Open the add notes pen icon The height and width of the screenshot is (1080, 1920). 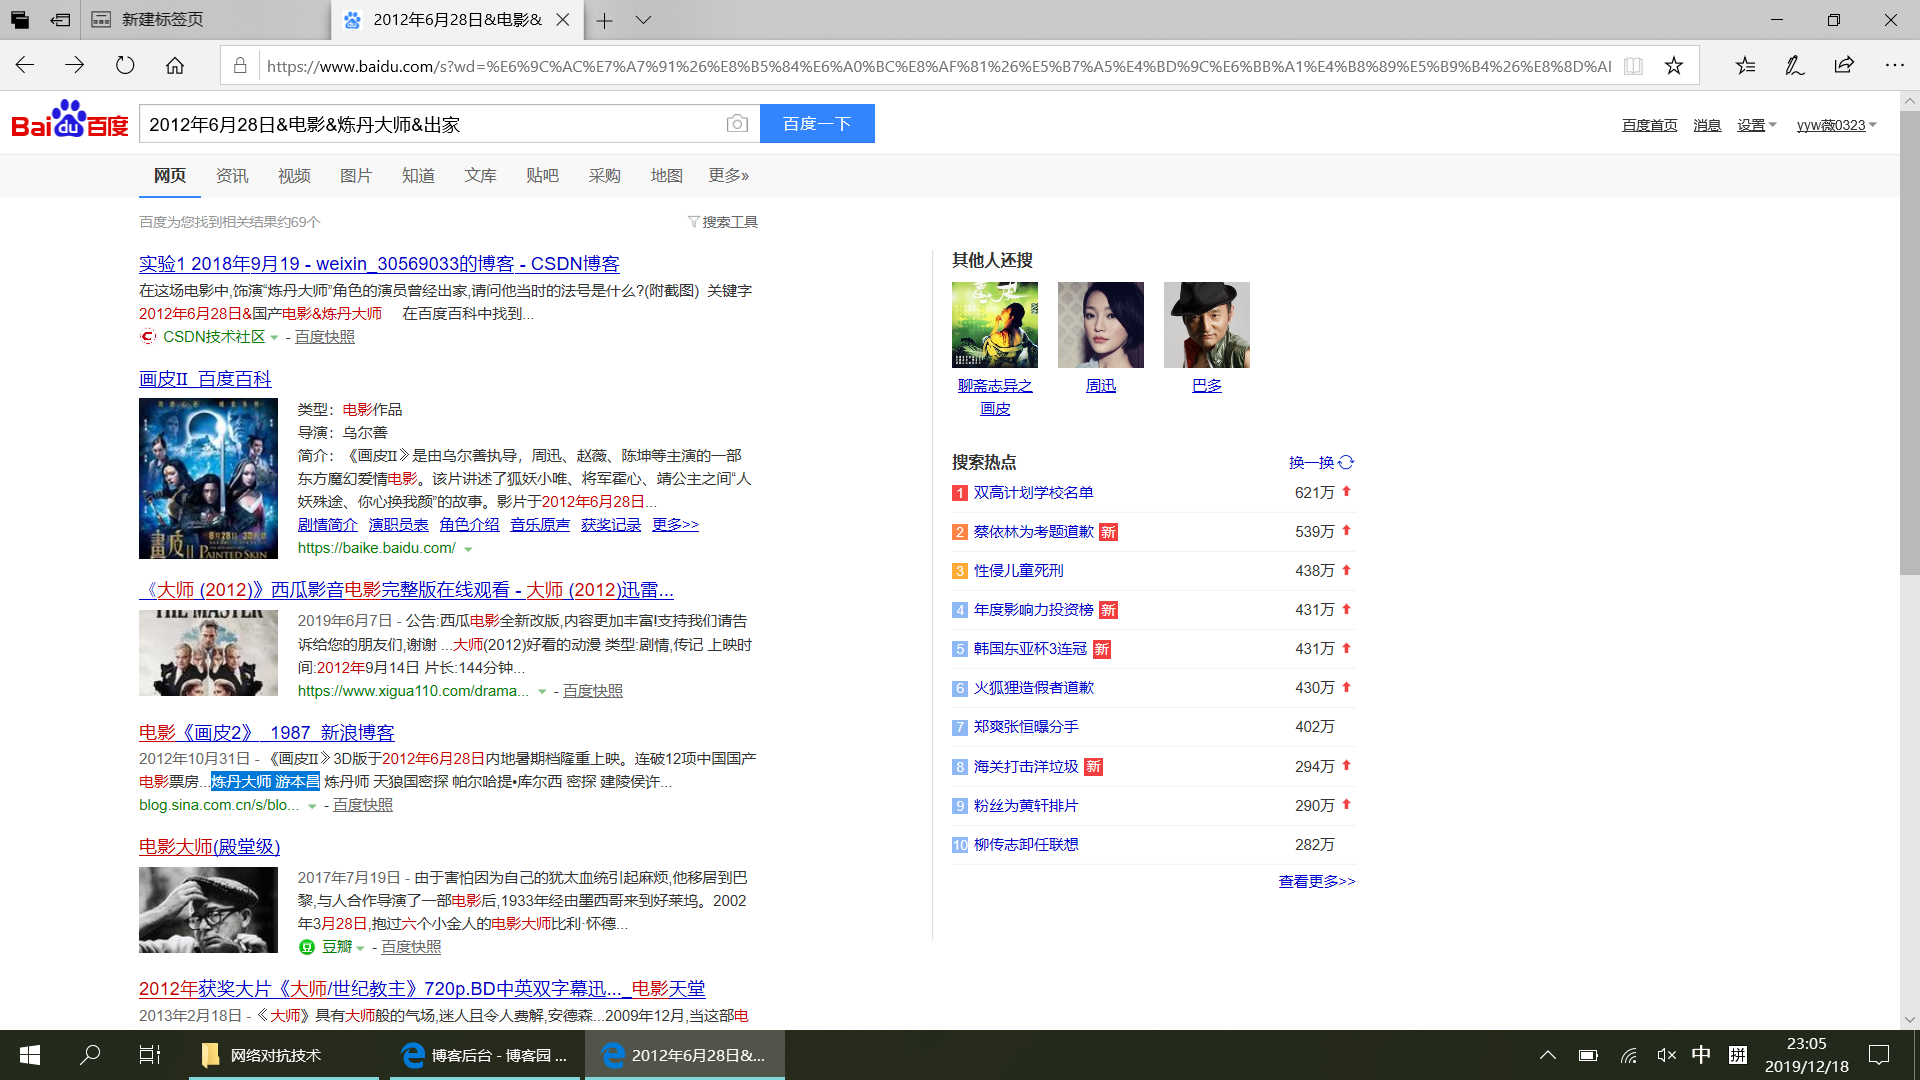coord(1795,66)
